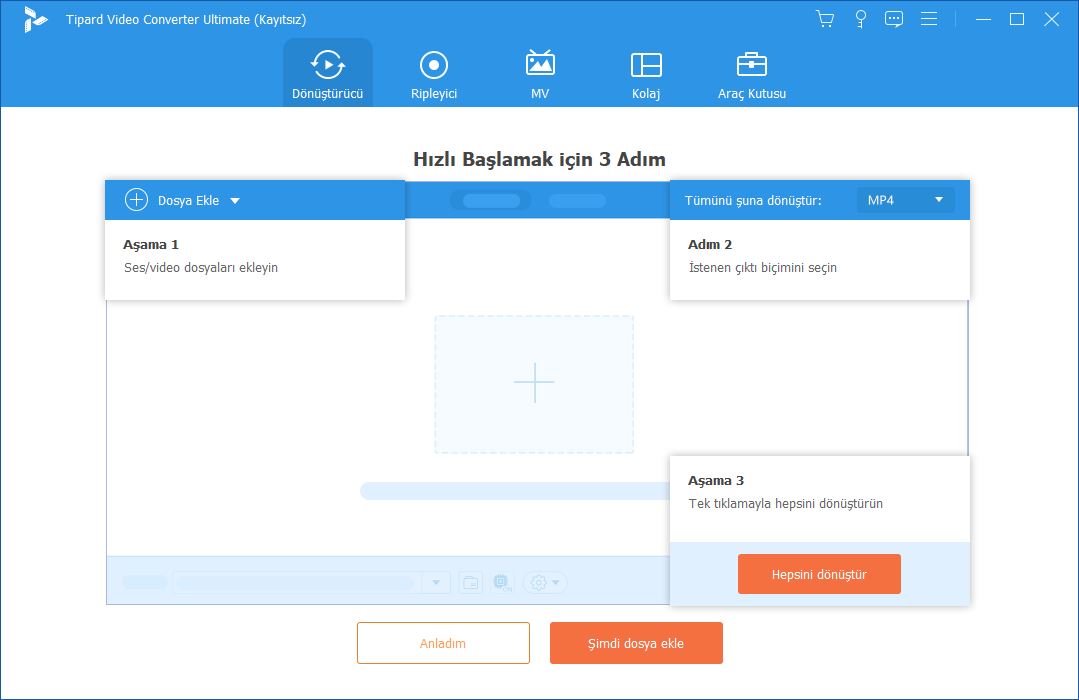Close the Tipard Video Converter window

point(1051,19)
